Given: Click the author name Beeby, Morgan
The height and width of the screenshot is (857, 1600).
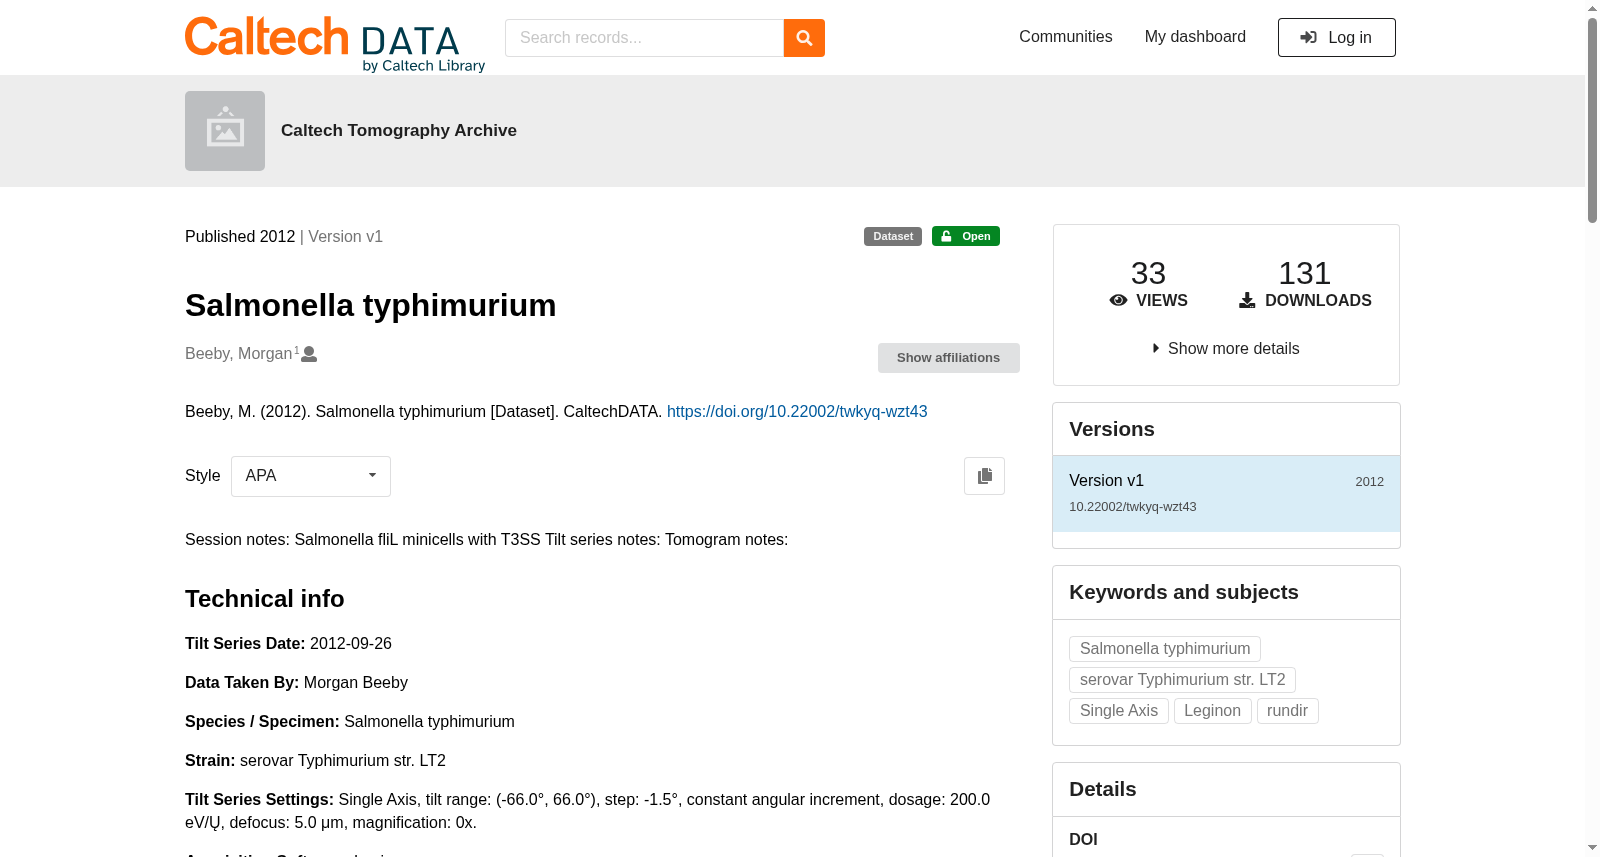Looking at the screenshot, I should pos(238,354).
